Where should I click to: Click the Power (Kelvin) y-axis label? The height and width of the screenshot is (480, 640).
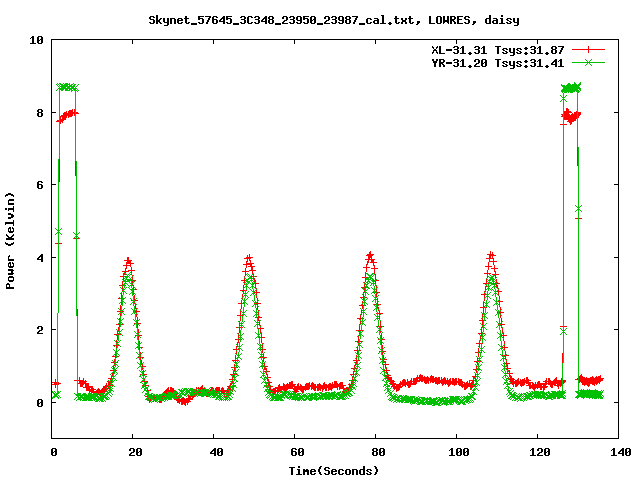(x=10, y=241)
